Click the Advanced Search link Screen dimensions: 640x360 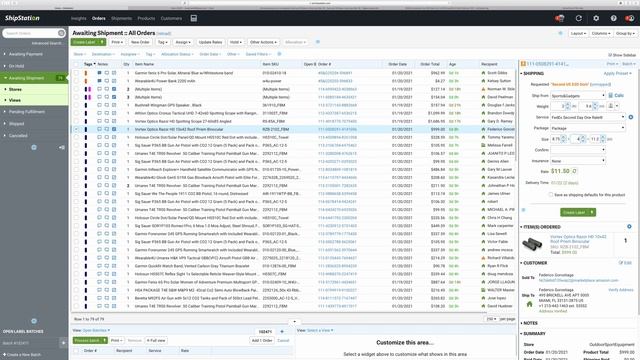coord(47,43)
